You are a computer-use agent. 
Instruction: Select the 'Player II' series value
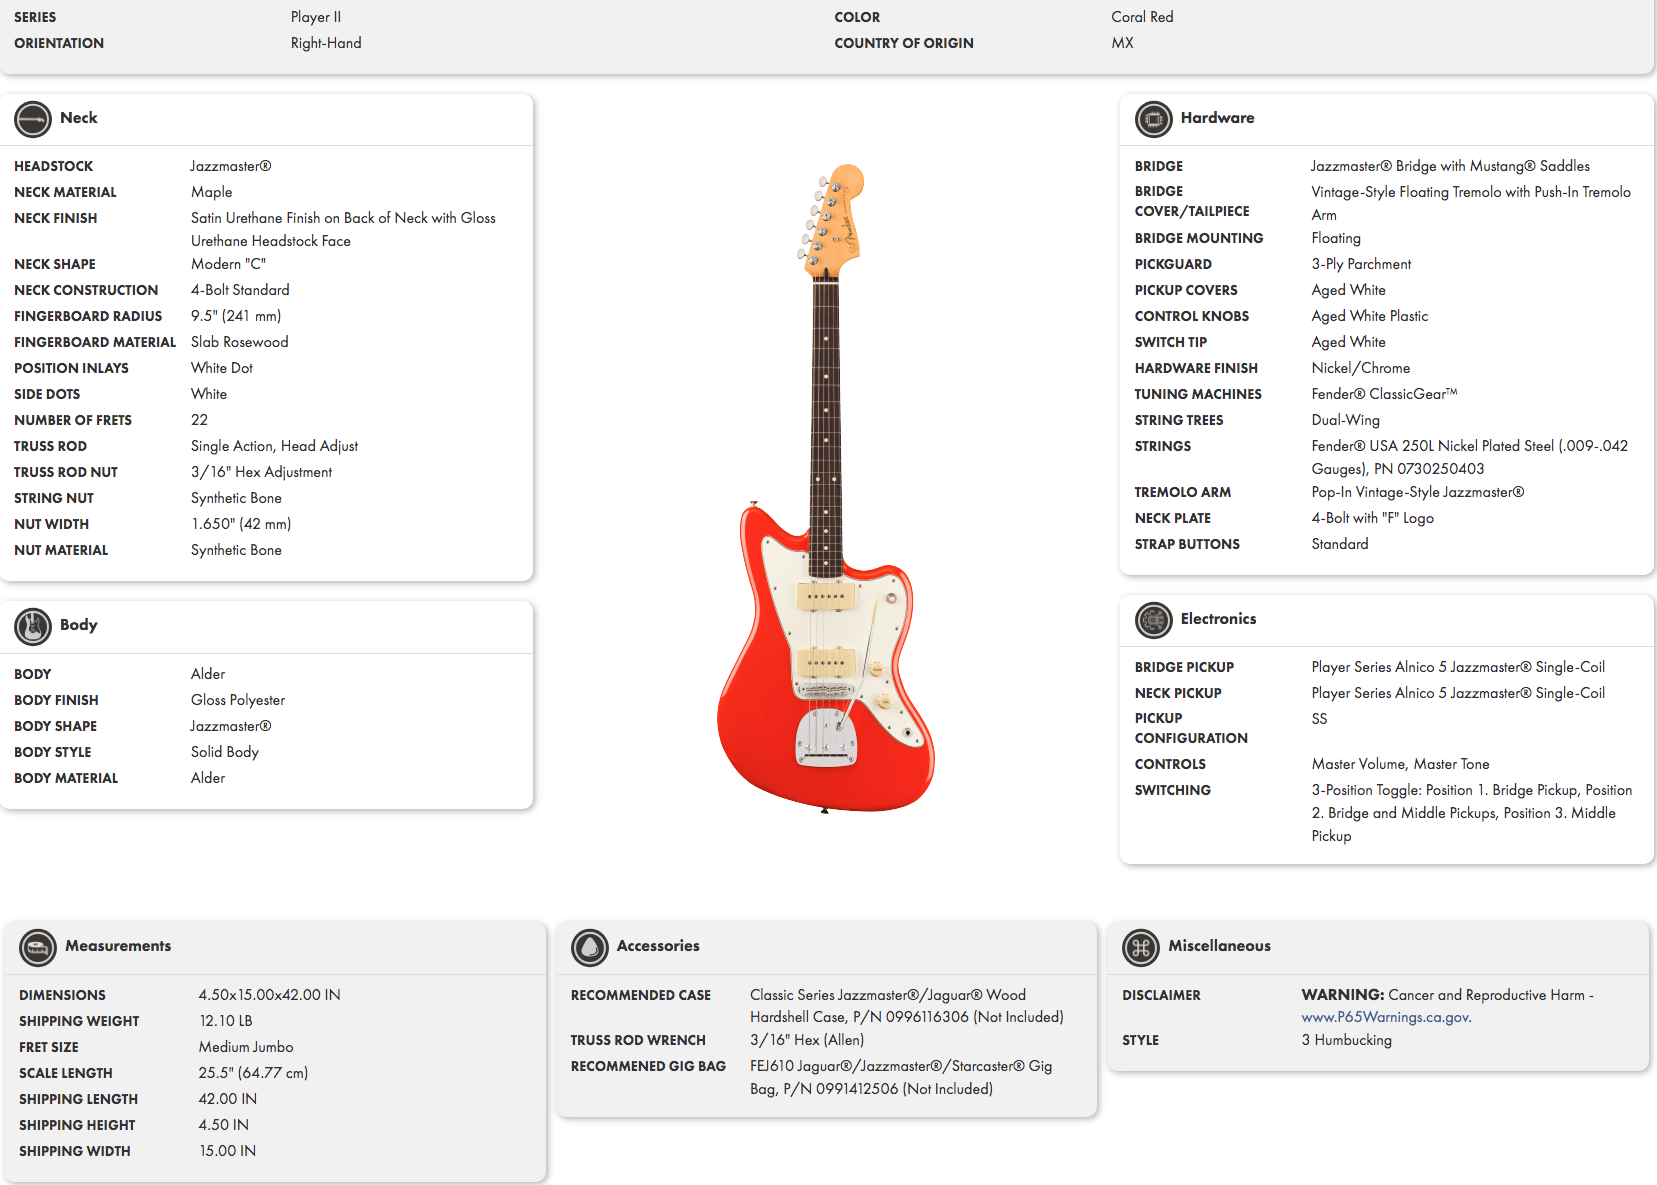pyautogui.click(x=316, y=17)
